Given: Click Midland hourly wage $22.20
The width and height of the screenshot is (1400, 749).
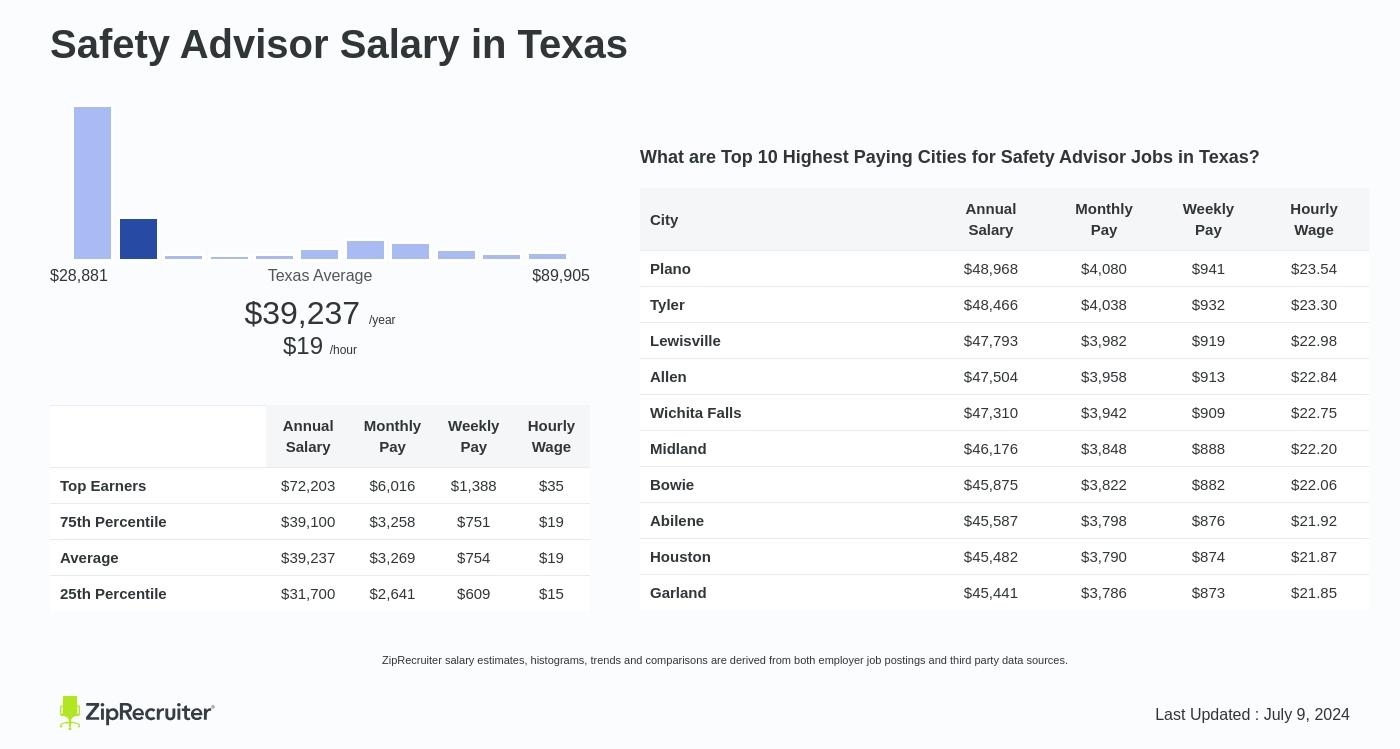Looking at the screenshot, I should coord(1314,449).
